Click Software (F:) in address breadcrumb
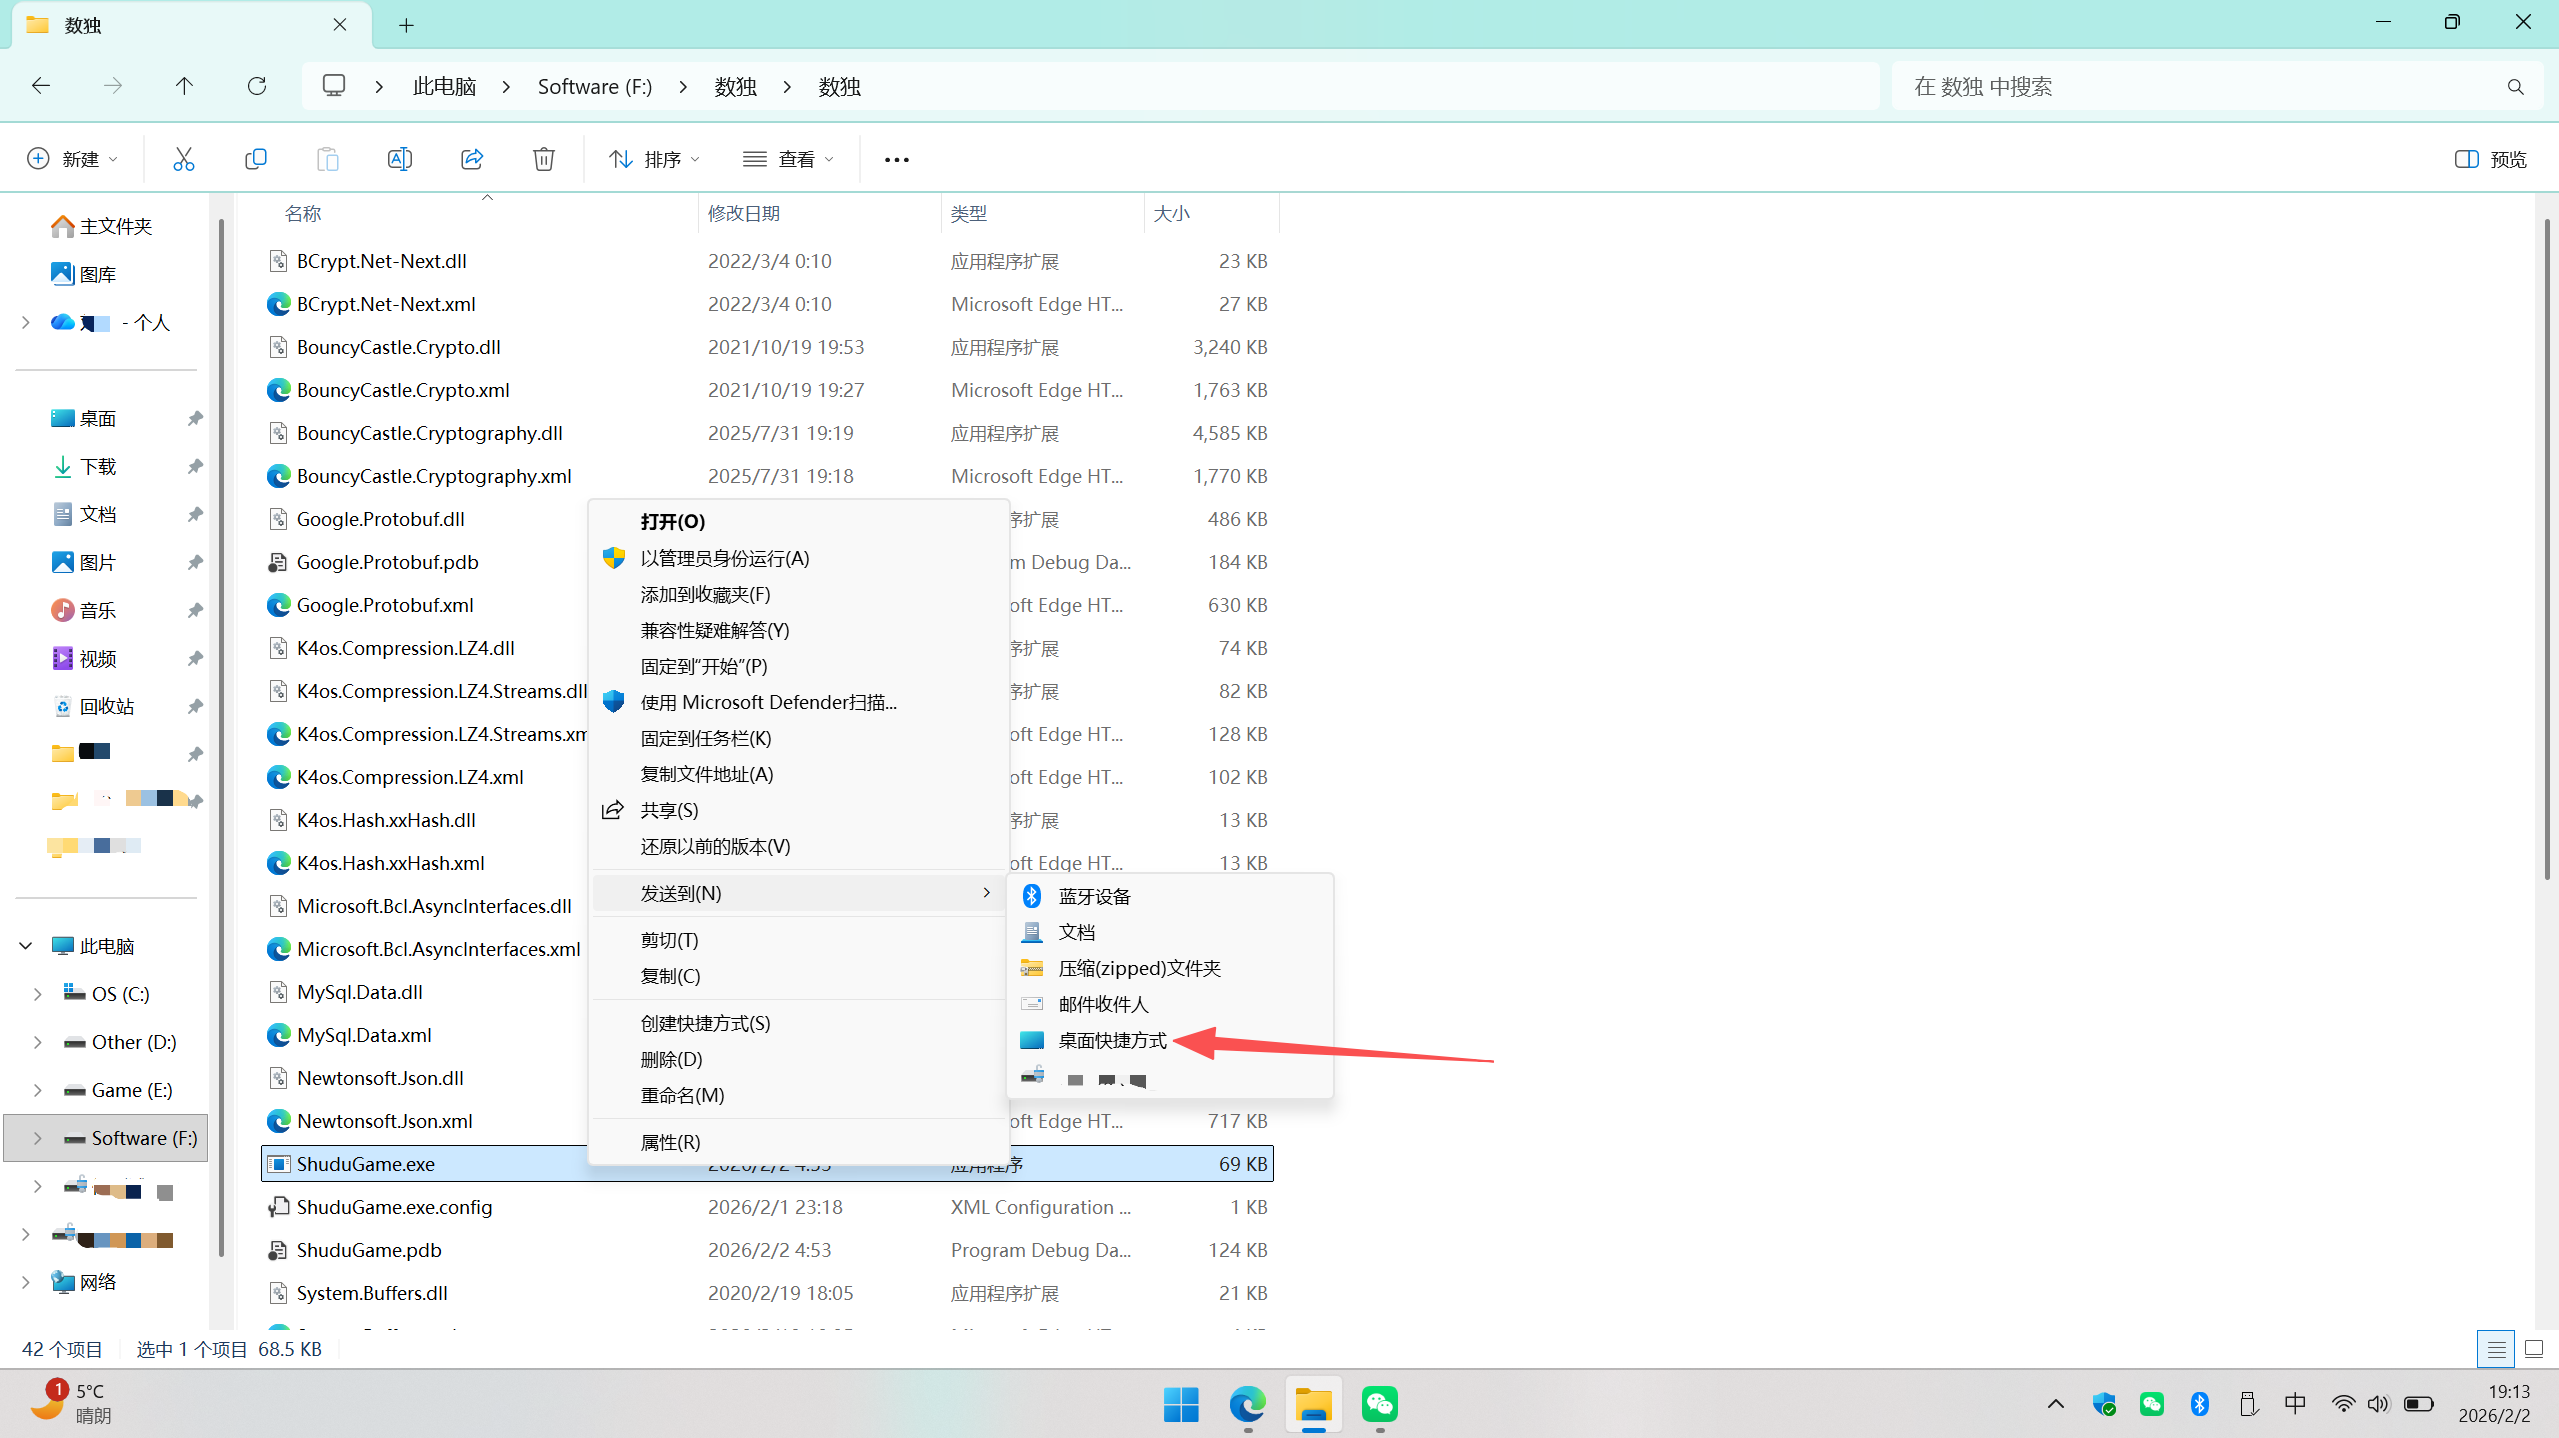 pos(594,87)
